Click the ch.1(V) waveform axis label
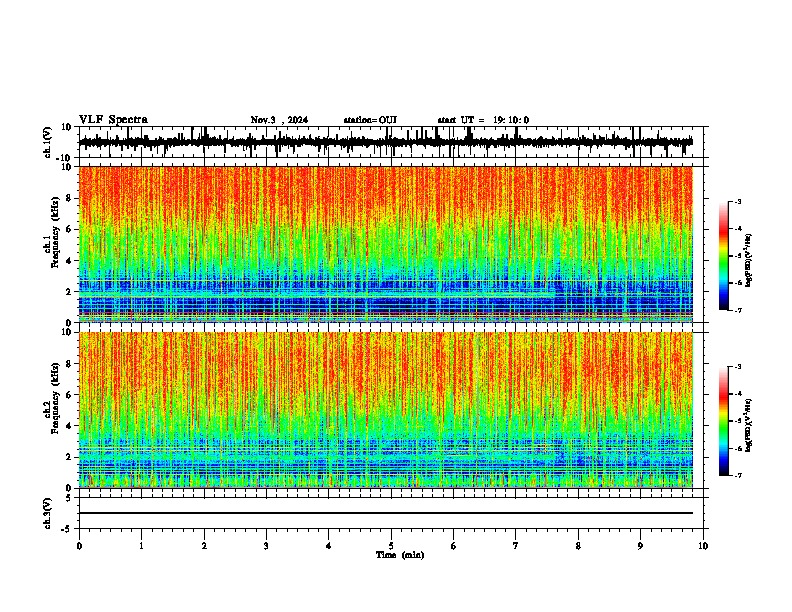792x612 pixels. click(x=48, y=142)
